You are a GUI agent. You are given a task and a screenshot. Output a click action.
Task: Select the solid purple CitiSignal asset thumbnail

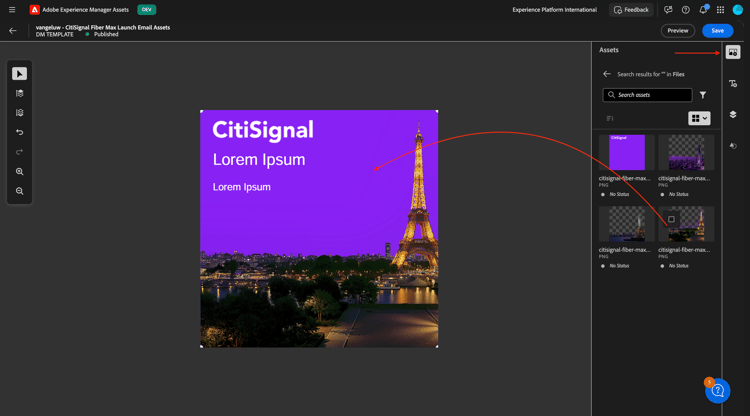pos(627,153)
